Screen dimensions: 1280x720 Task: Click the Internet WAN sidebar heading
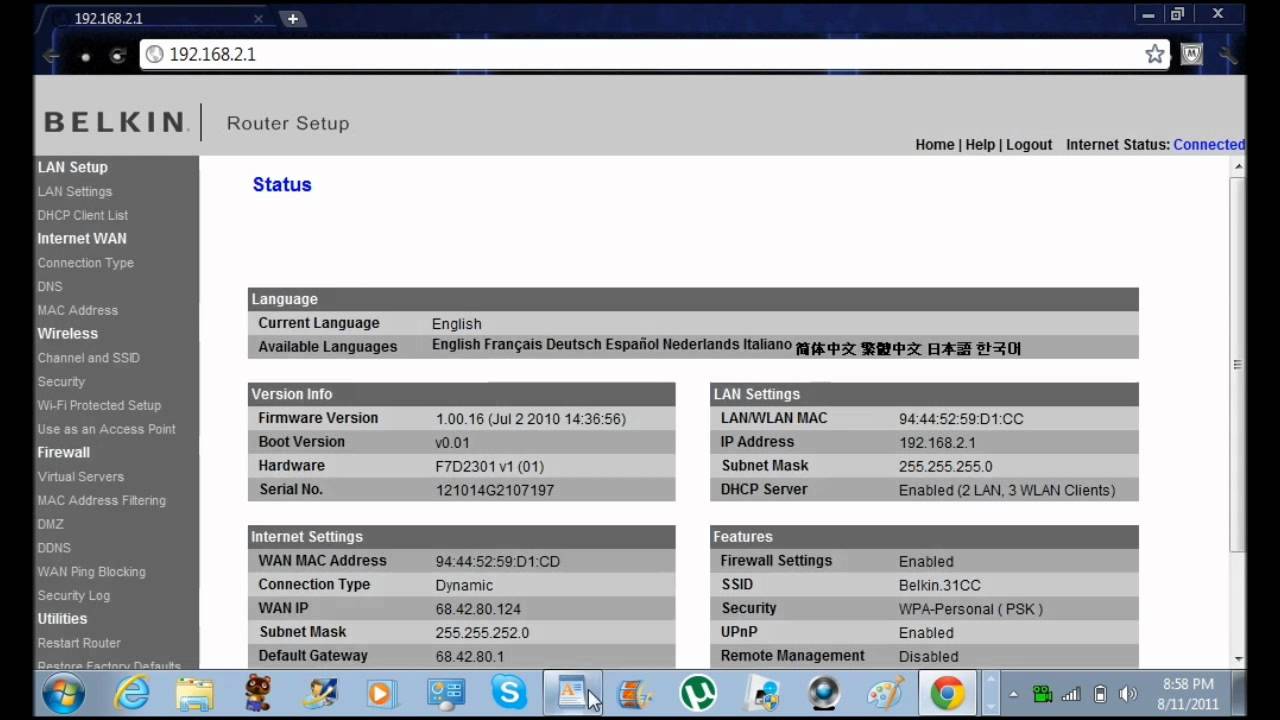coord(82,239)
